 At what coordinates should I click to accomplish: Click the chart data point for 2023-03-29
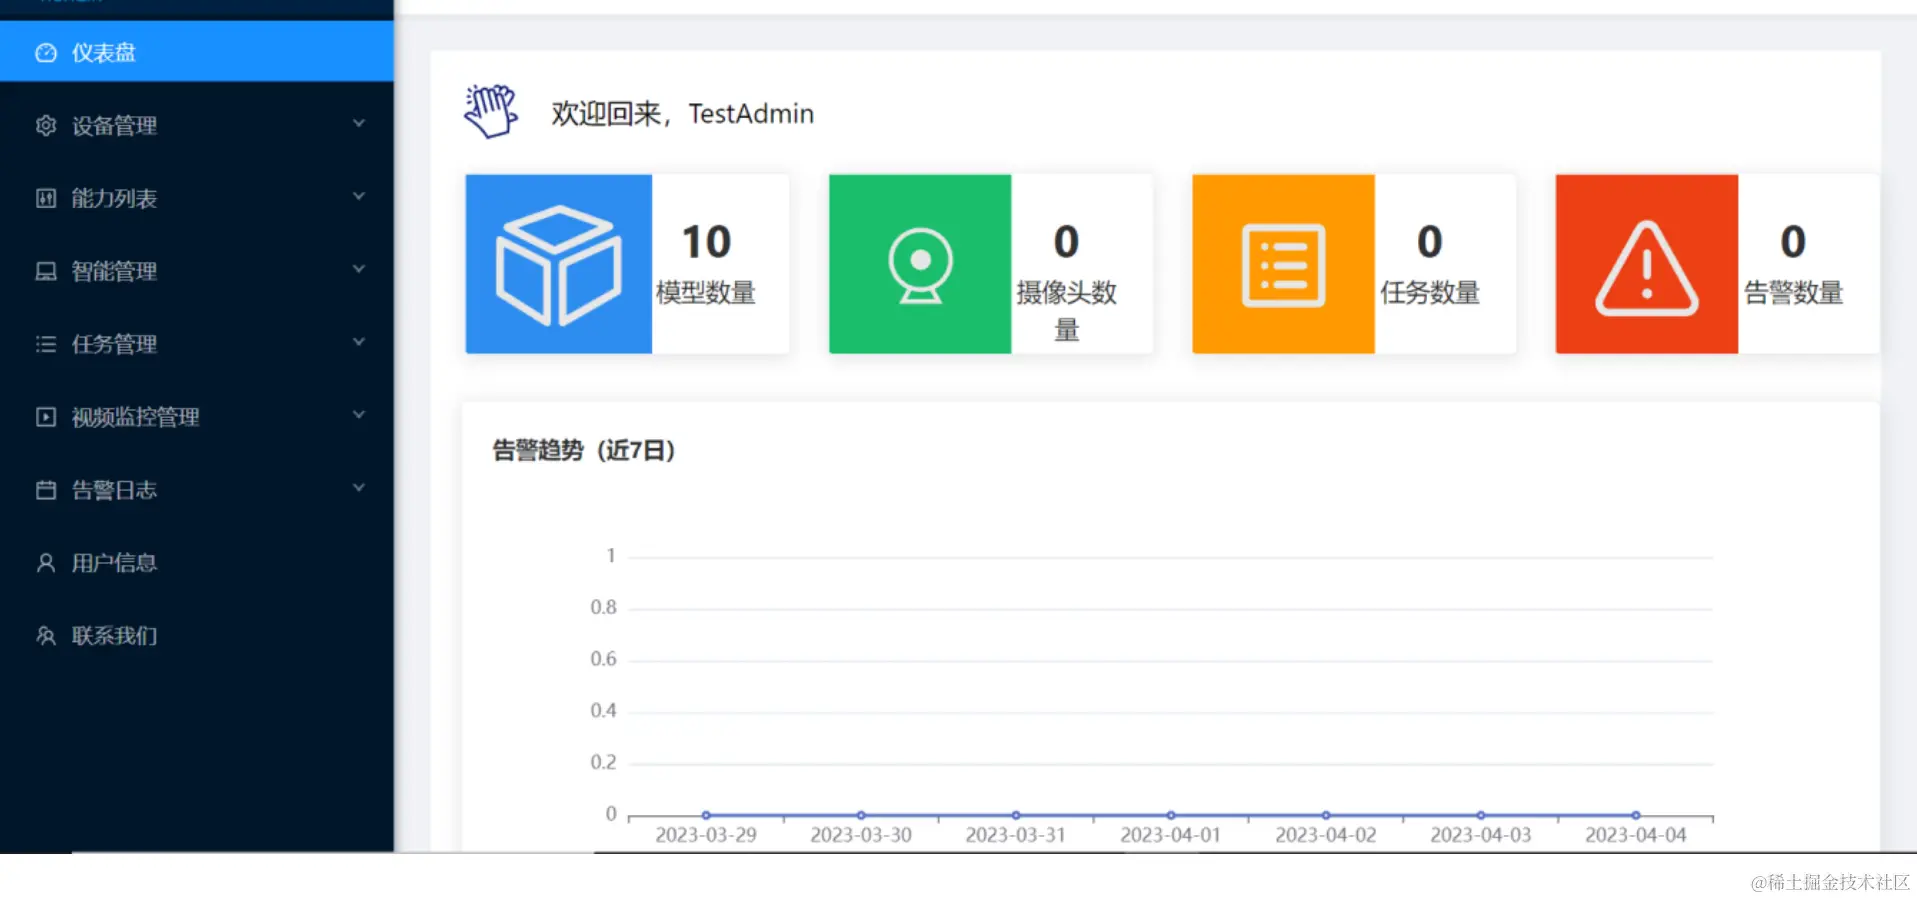point(706,815)
